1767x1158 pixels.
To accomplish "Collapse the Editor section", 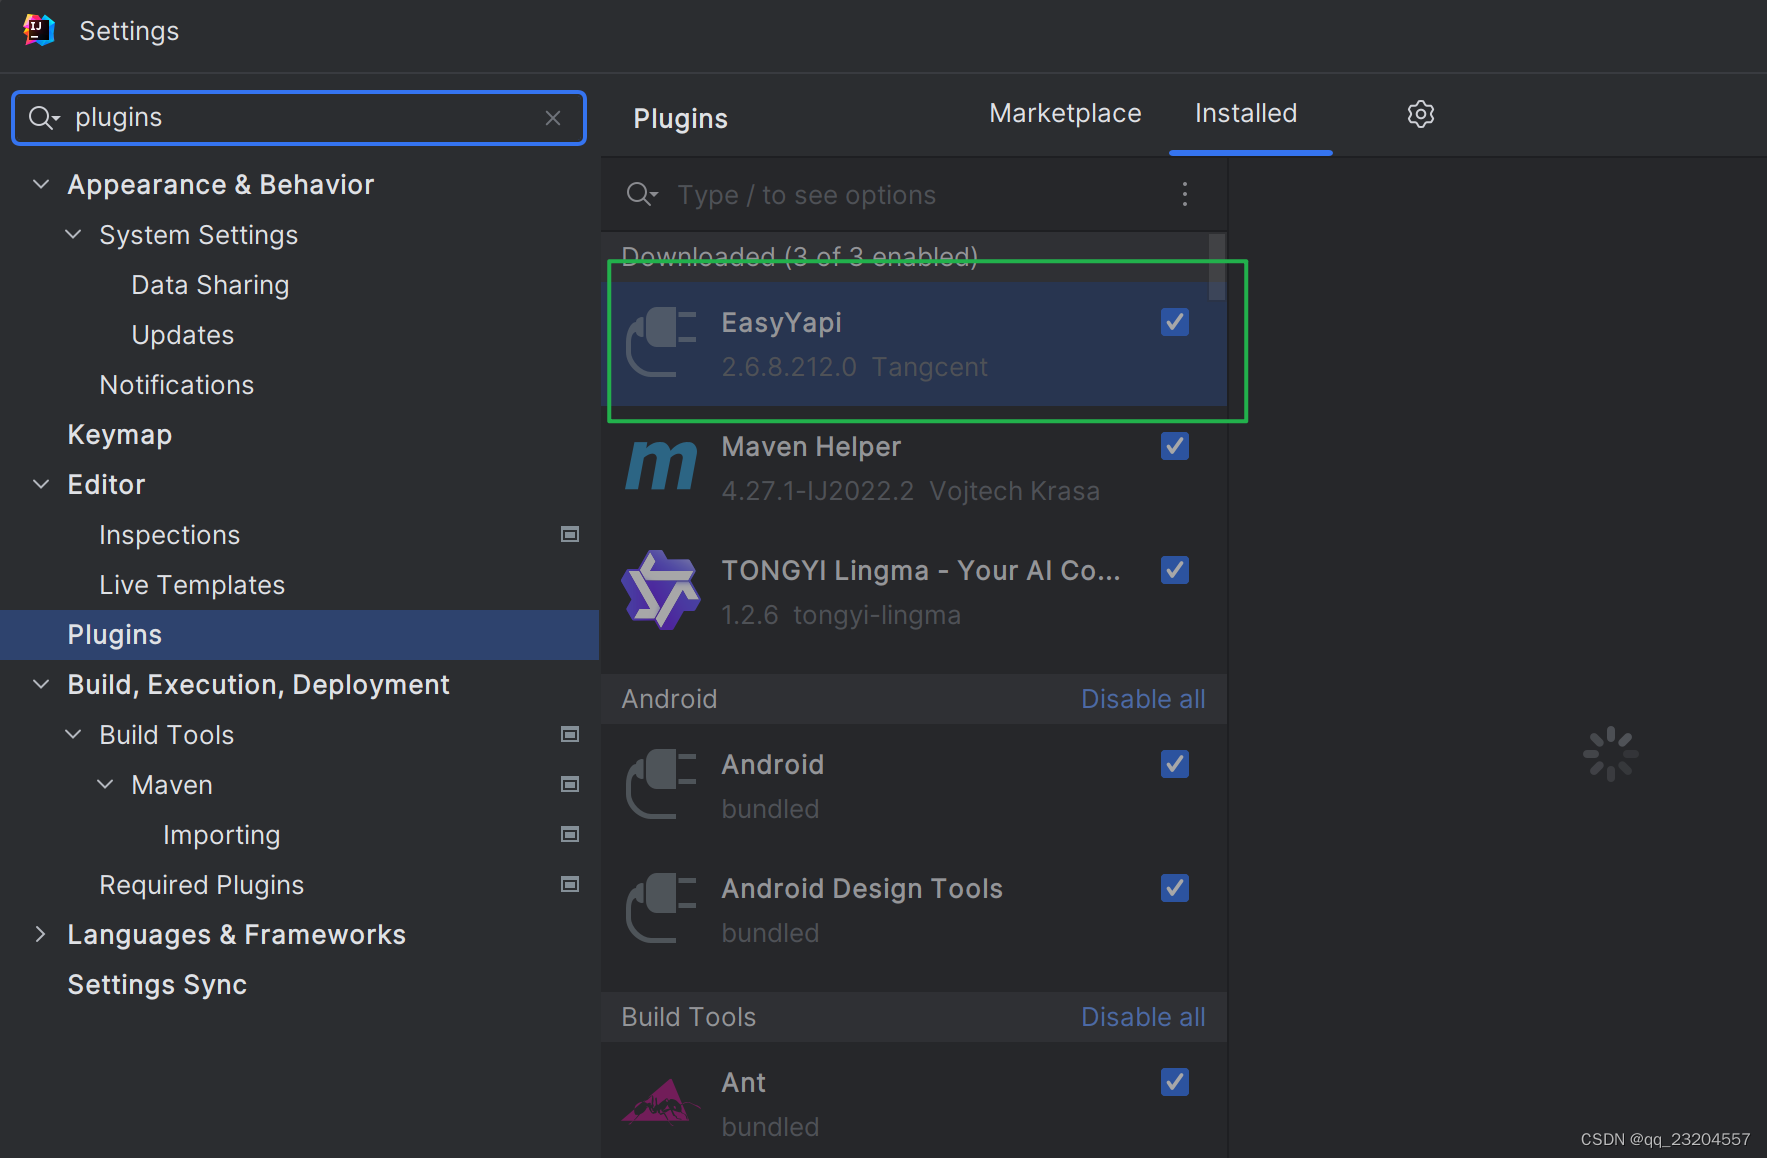I will [41, 484].
